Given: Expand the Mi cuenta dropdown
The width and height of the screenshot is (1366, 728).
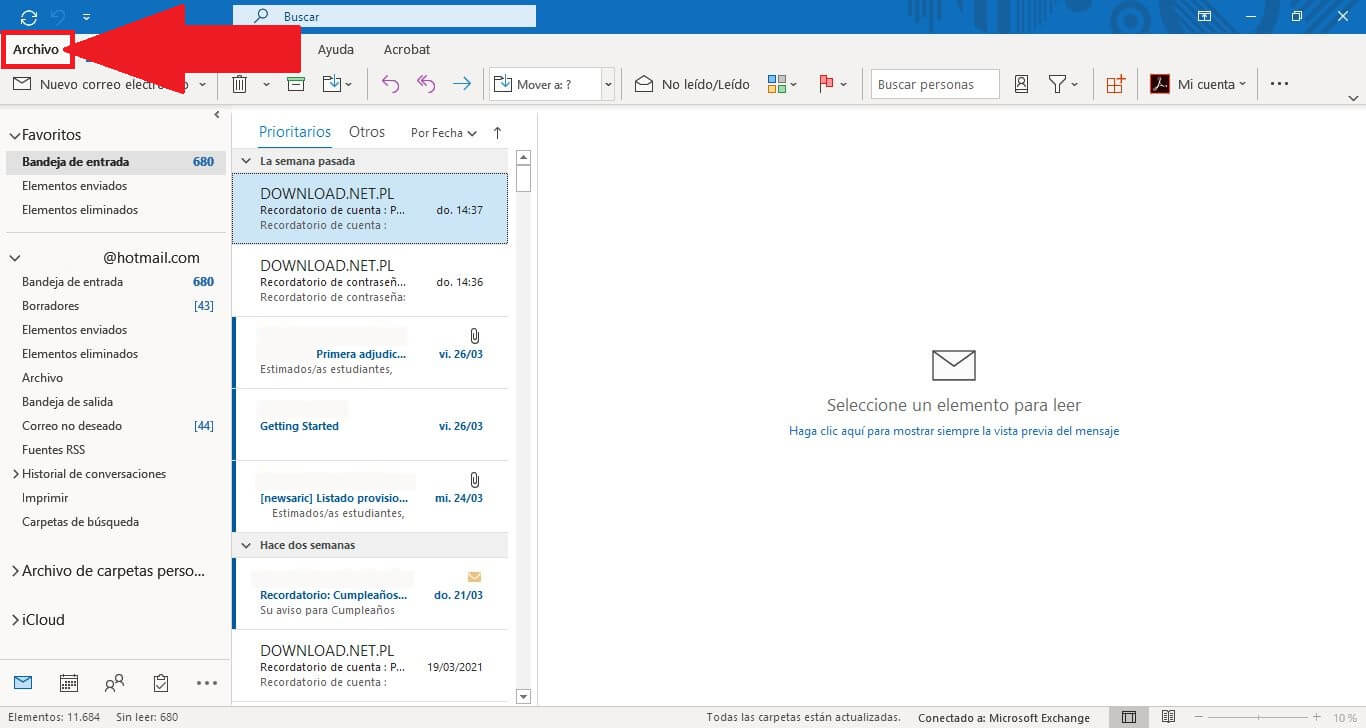Looking at the screenshot, I should [1242, 85].
